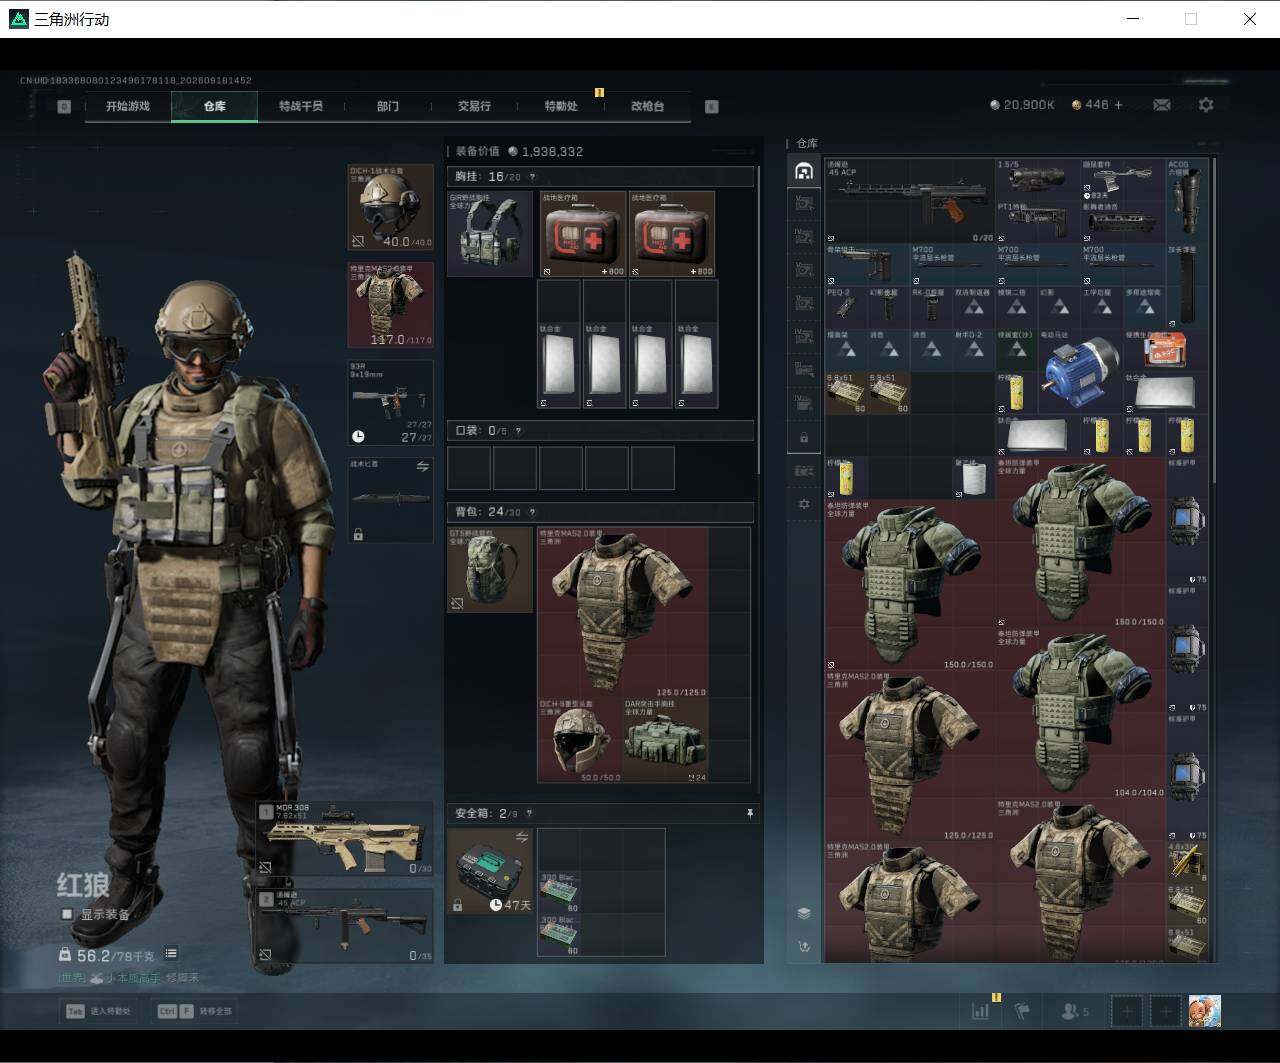
Task: Select the 电动马达 neighbor 便携生存 orange kit item
Action: (x=1166, y=351)
